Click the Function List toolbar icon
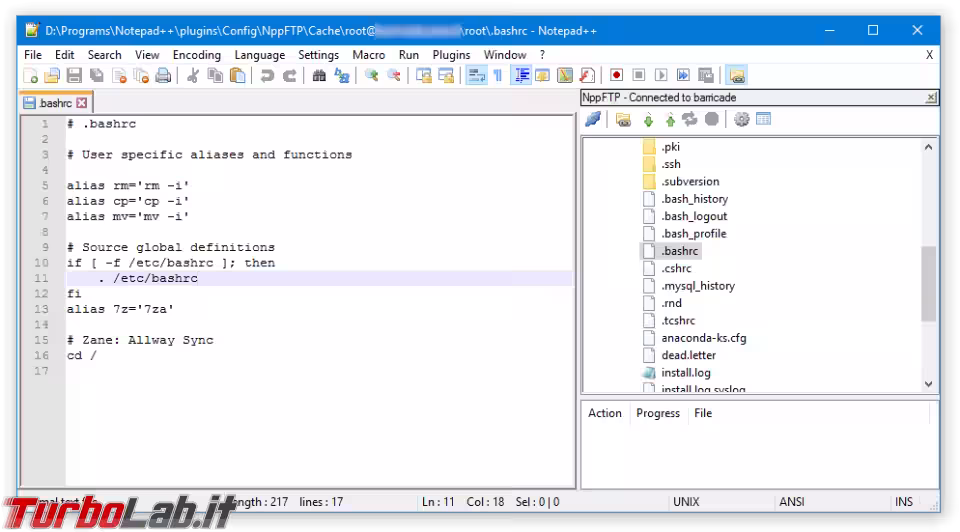 click(x=587, y=75)
